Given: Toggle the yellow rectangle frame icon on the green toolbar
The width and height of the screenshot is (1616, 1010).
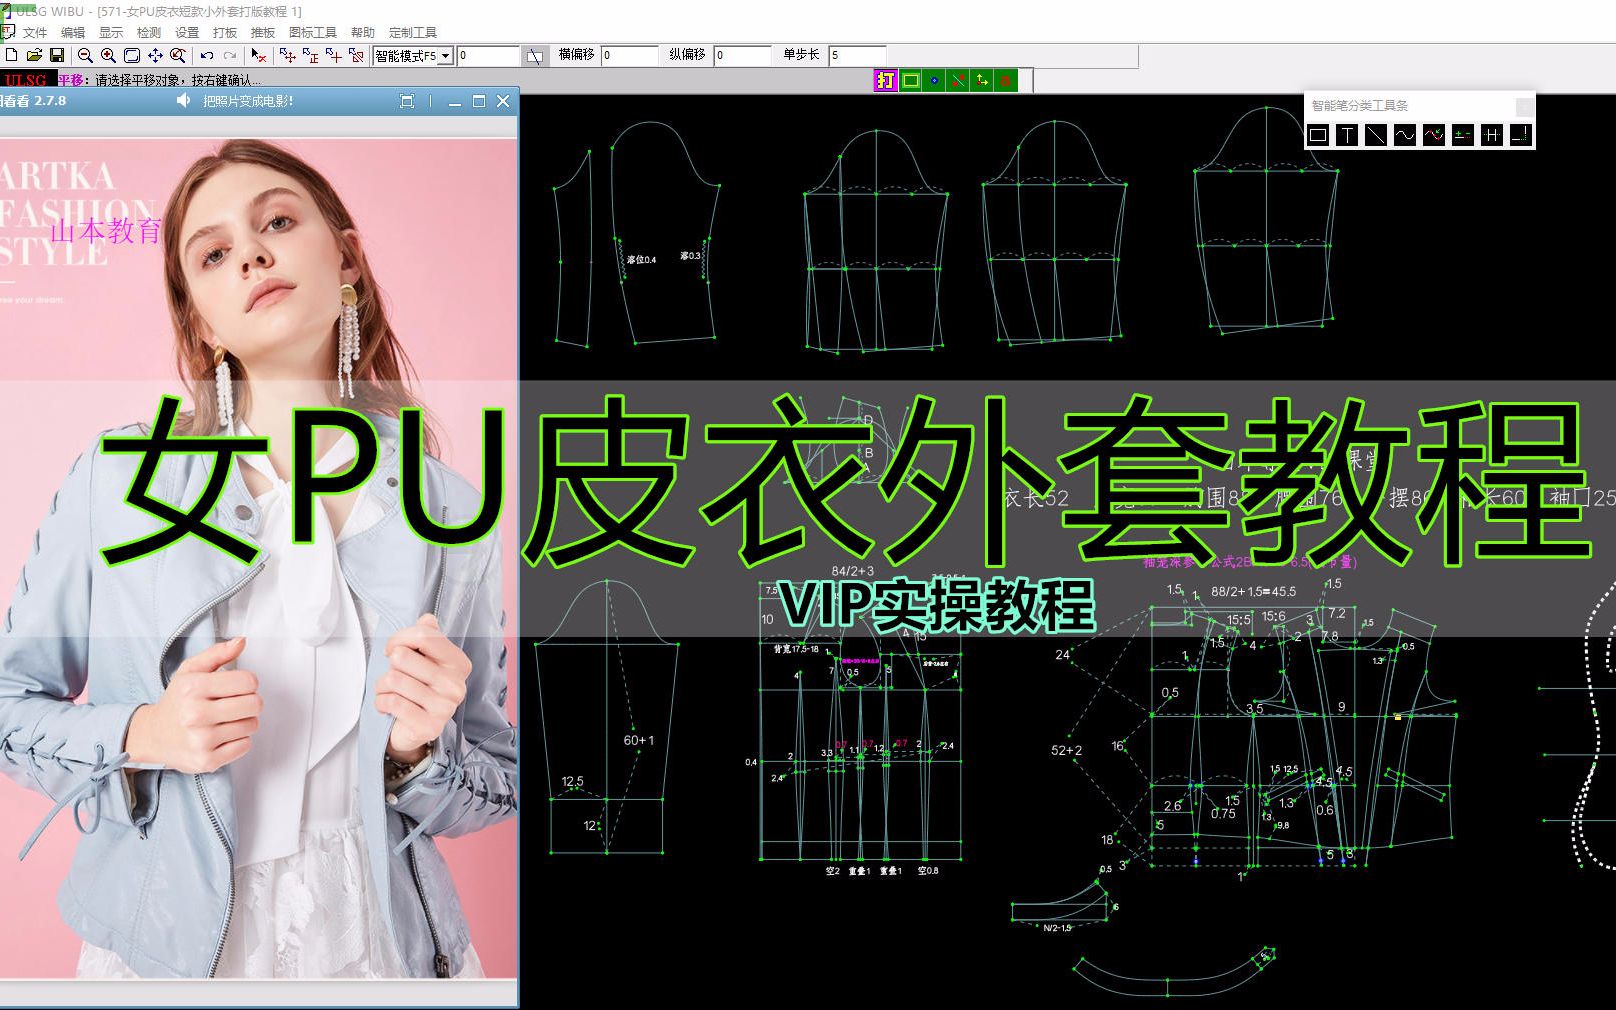Looking at the screenshot, I should [x=912, y=80].
